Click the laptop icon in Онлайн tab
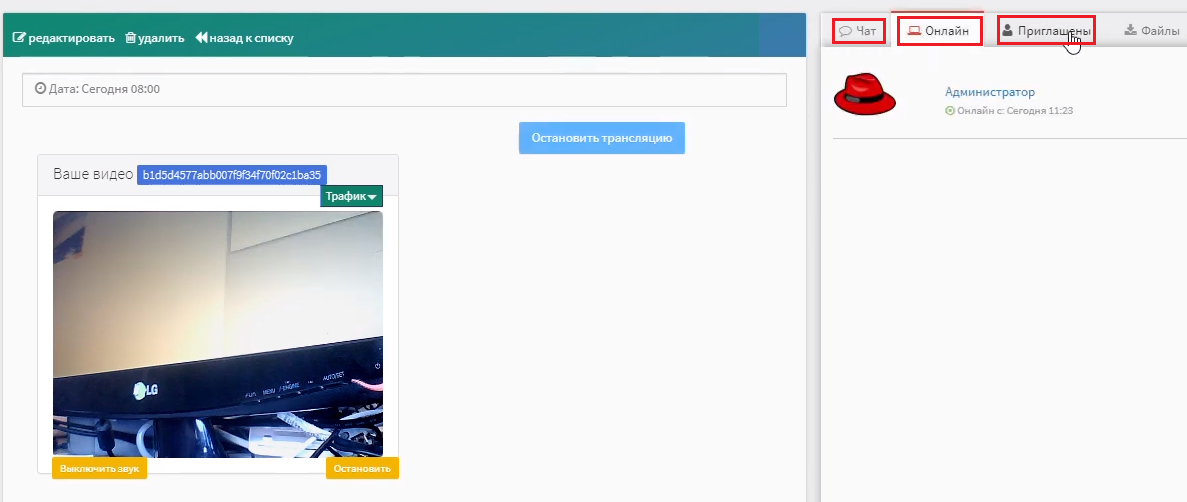Viewport: 1187px width, 502px height. 914,31
